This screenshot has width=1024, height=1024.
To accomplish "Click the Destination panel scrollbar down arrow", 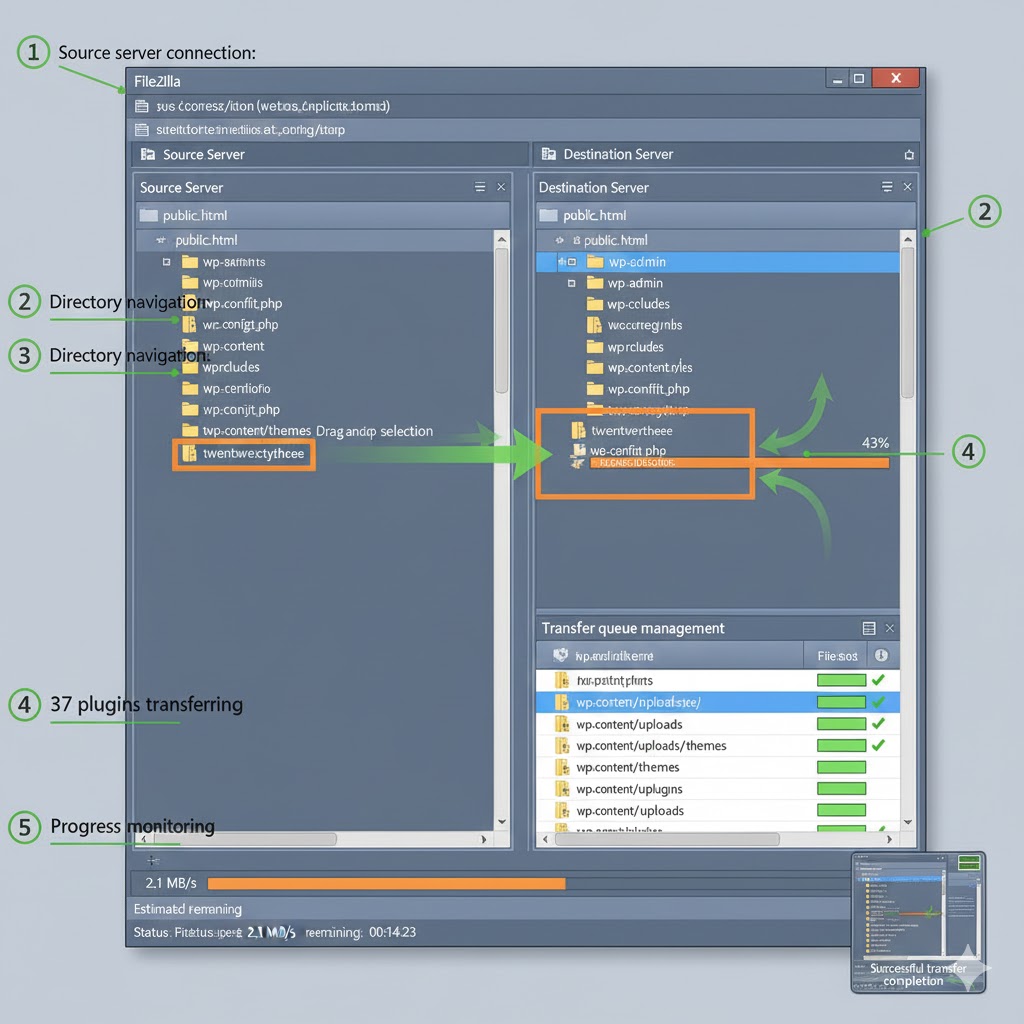I will click(x=908, y=822).
